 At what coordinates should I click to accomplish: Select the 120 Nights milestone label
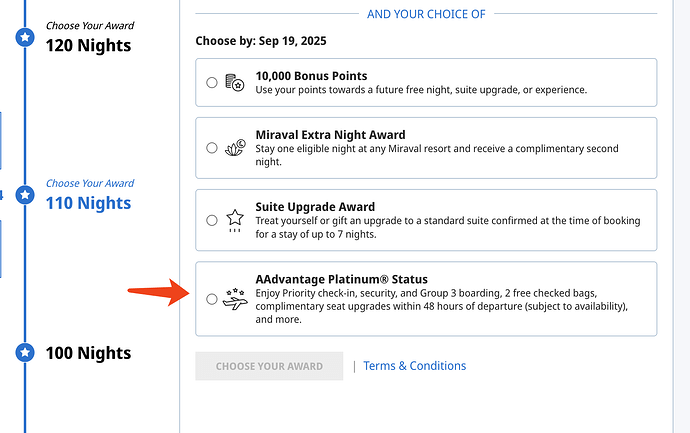coord(88,45)
